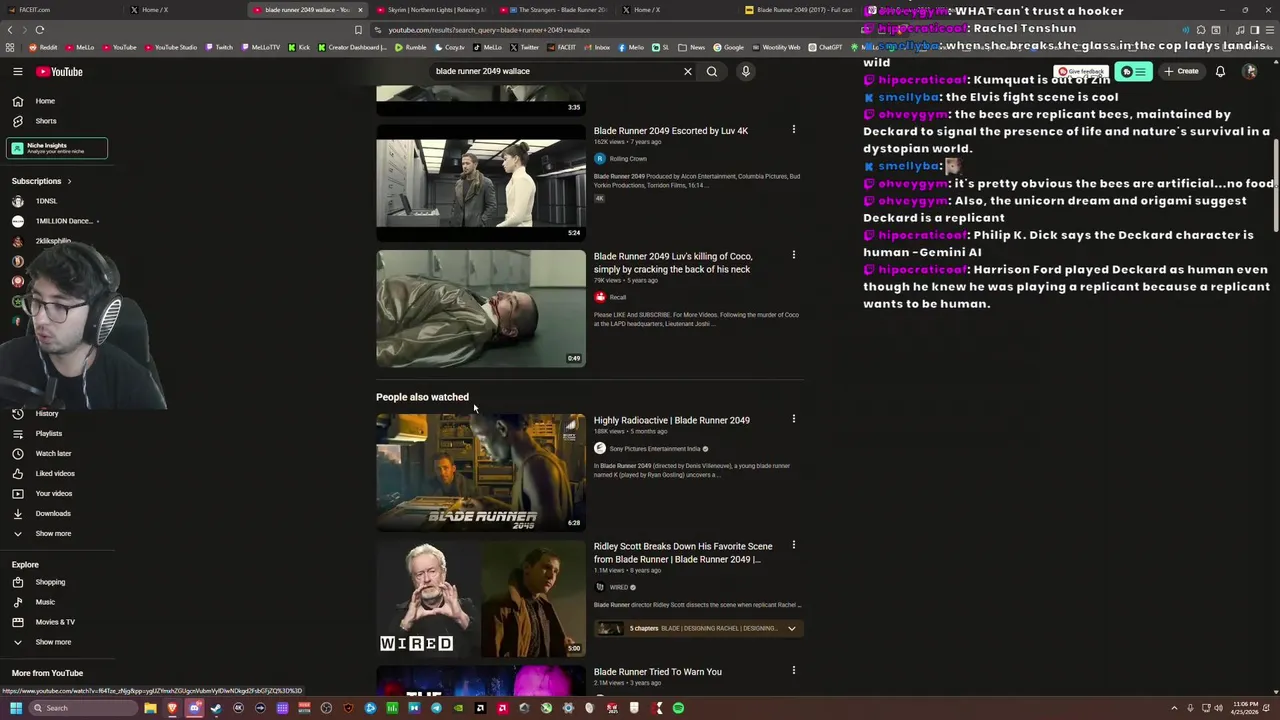Click the search magnifier button
The image size is (1280, 720).
[712, 71]
